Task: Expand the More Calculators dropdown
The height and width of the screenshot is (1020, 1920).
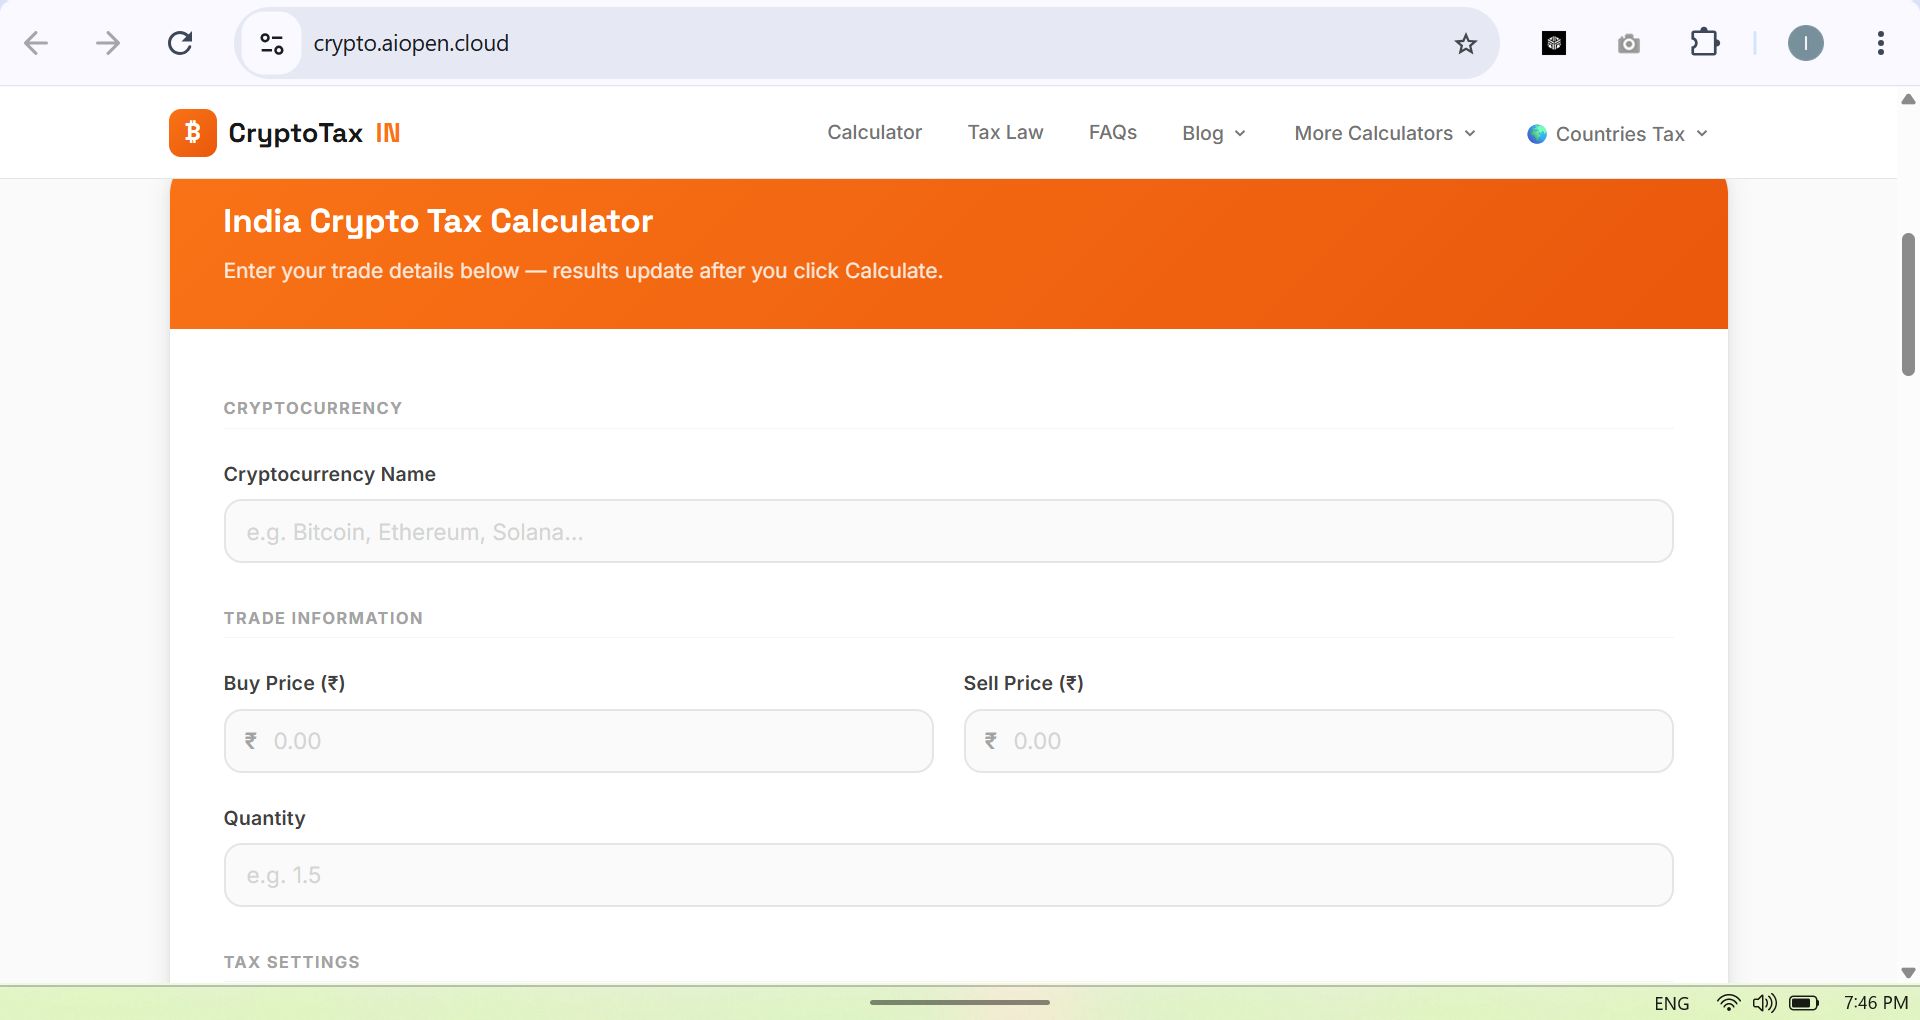Action: [x=1385, y=134]
